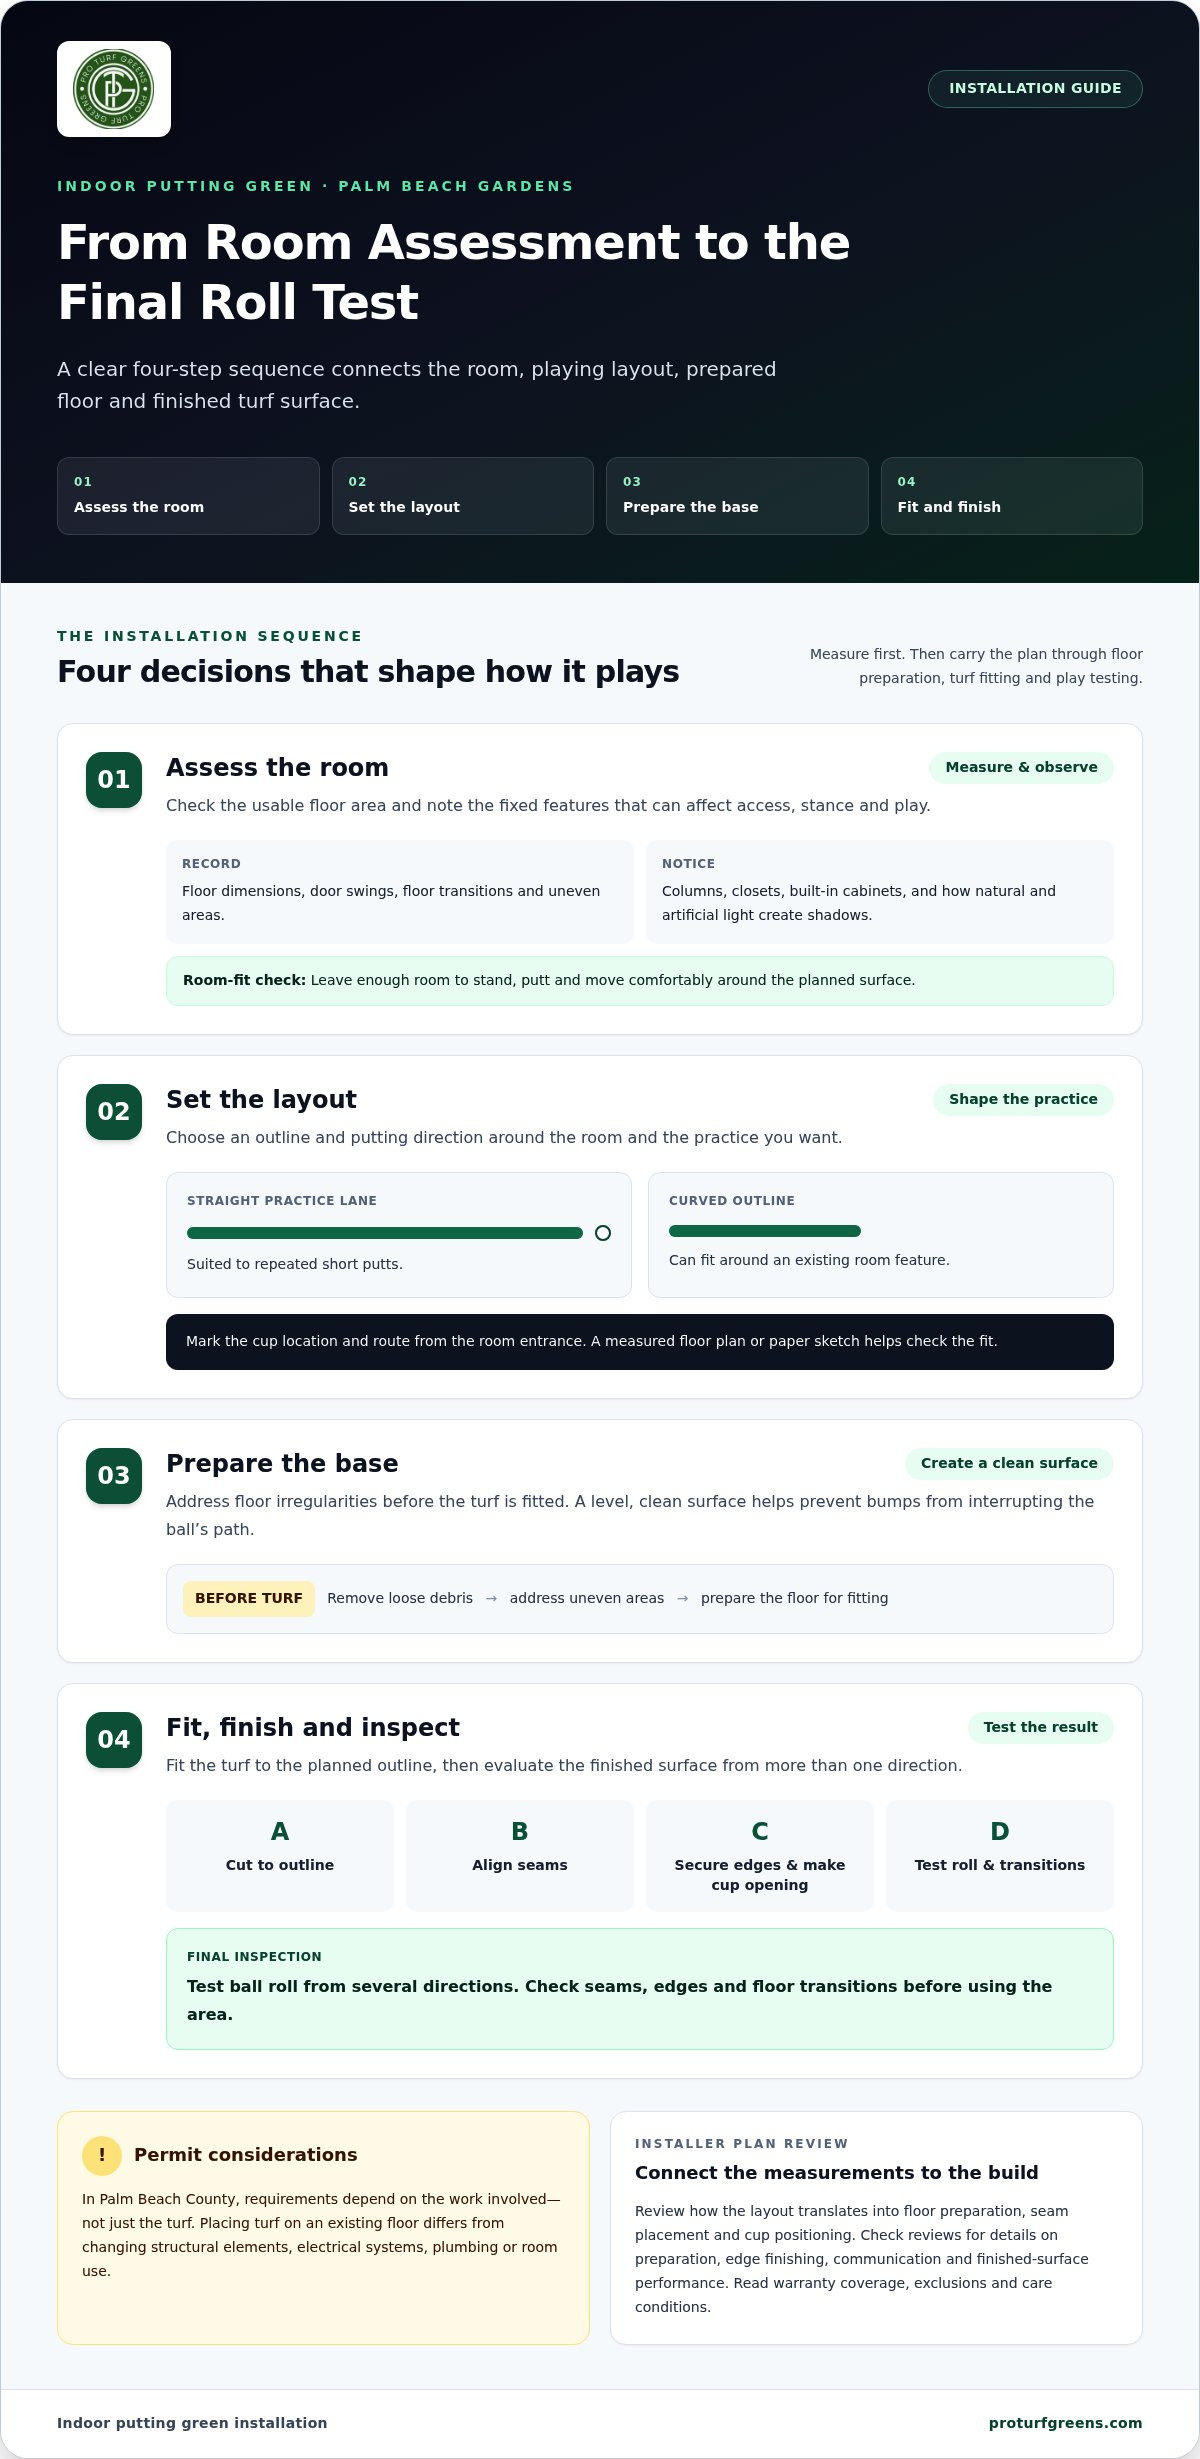
Task: Click the Pro Turf Greens logo
Action: point(114,89)
